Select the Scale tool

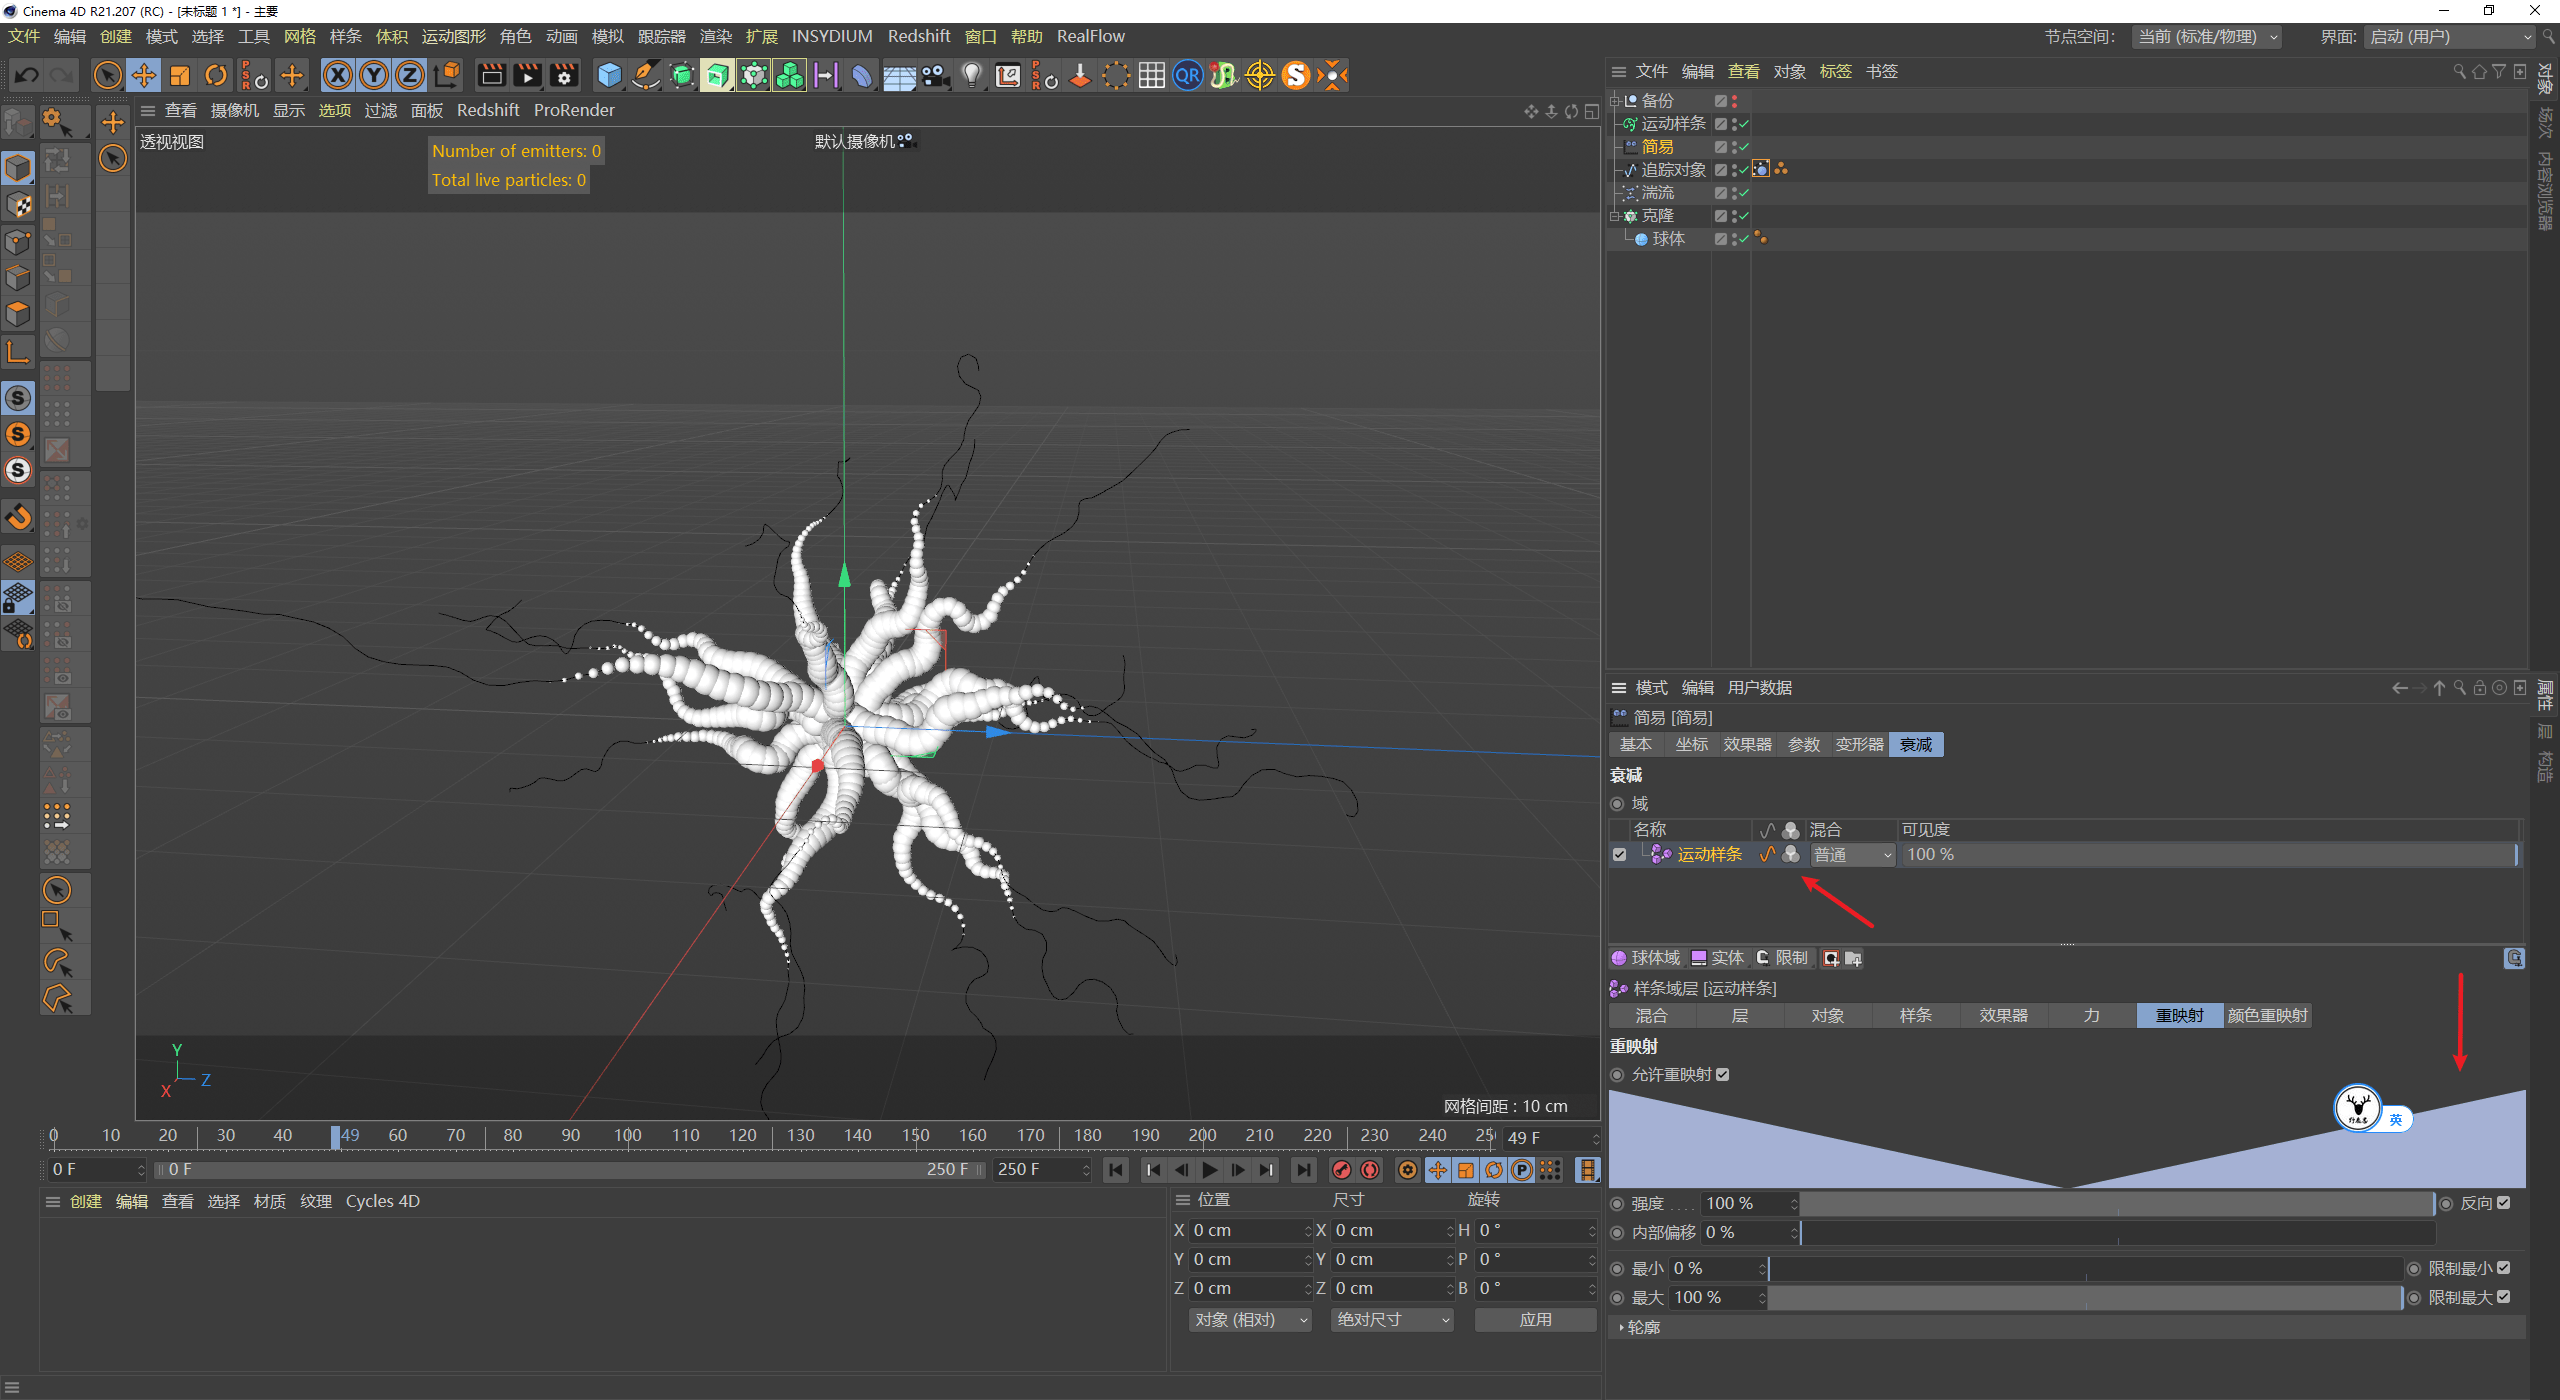tap(180, 75)
